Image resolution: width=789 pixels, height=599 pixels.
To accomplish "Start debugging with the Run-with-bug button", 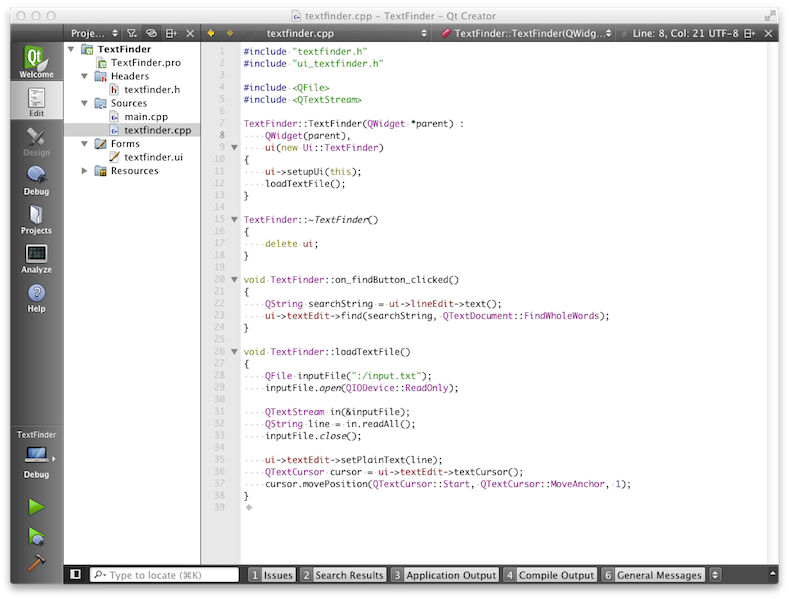I will click(36, 537).
